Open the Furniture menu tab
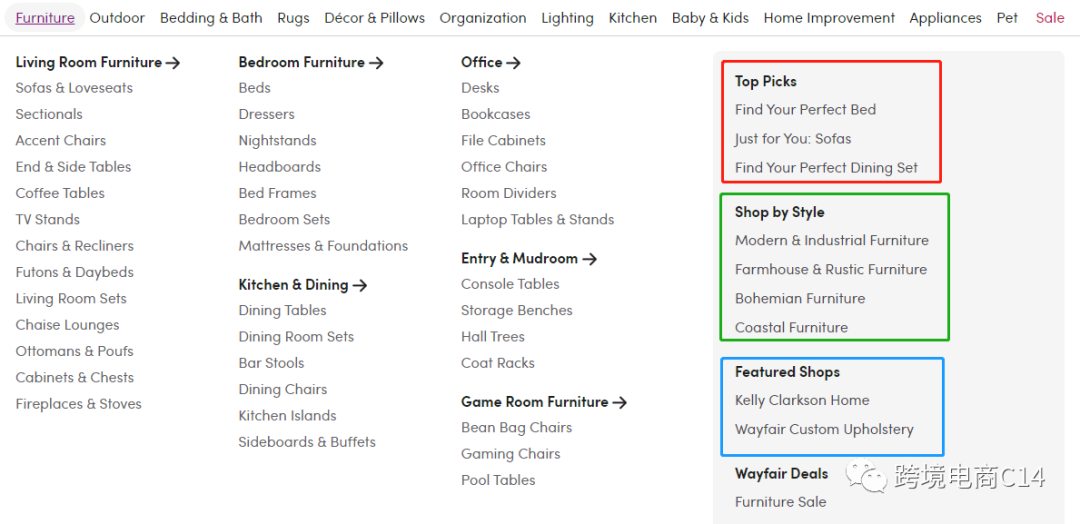The width and height of the screenshot is (1080, 524). [x=45, y=18]
